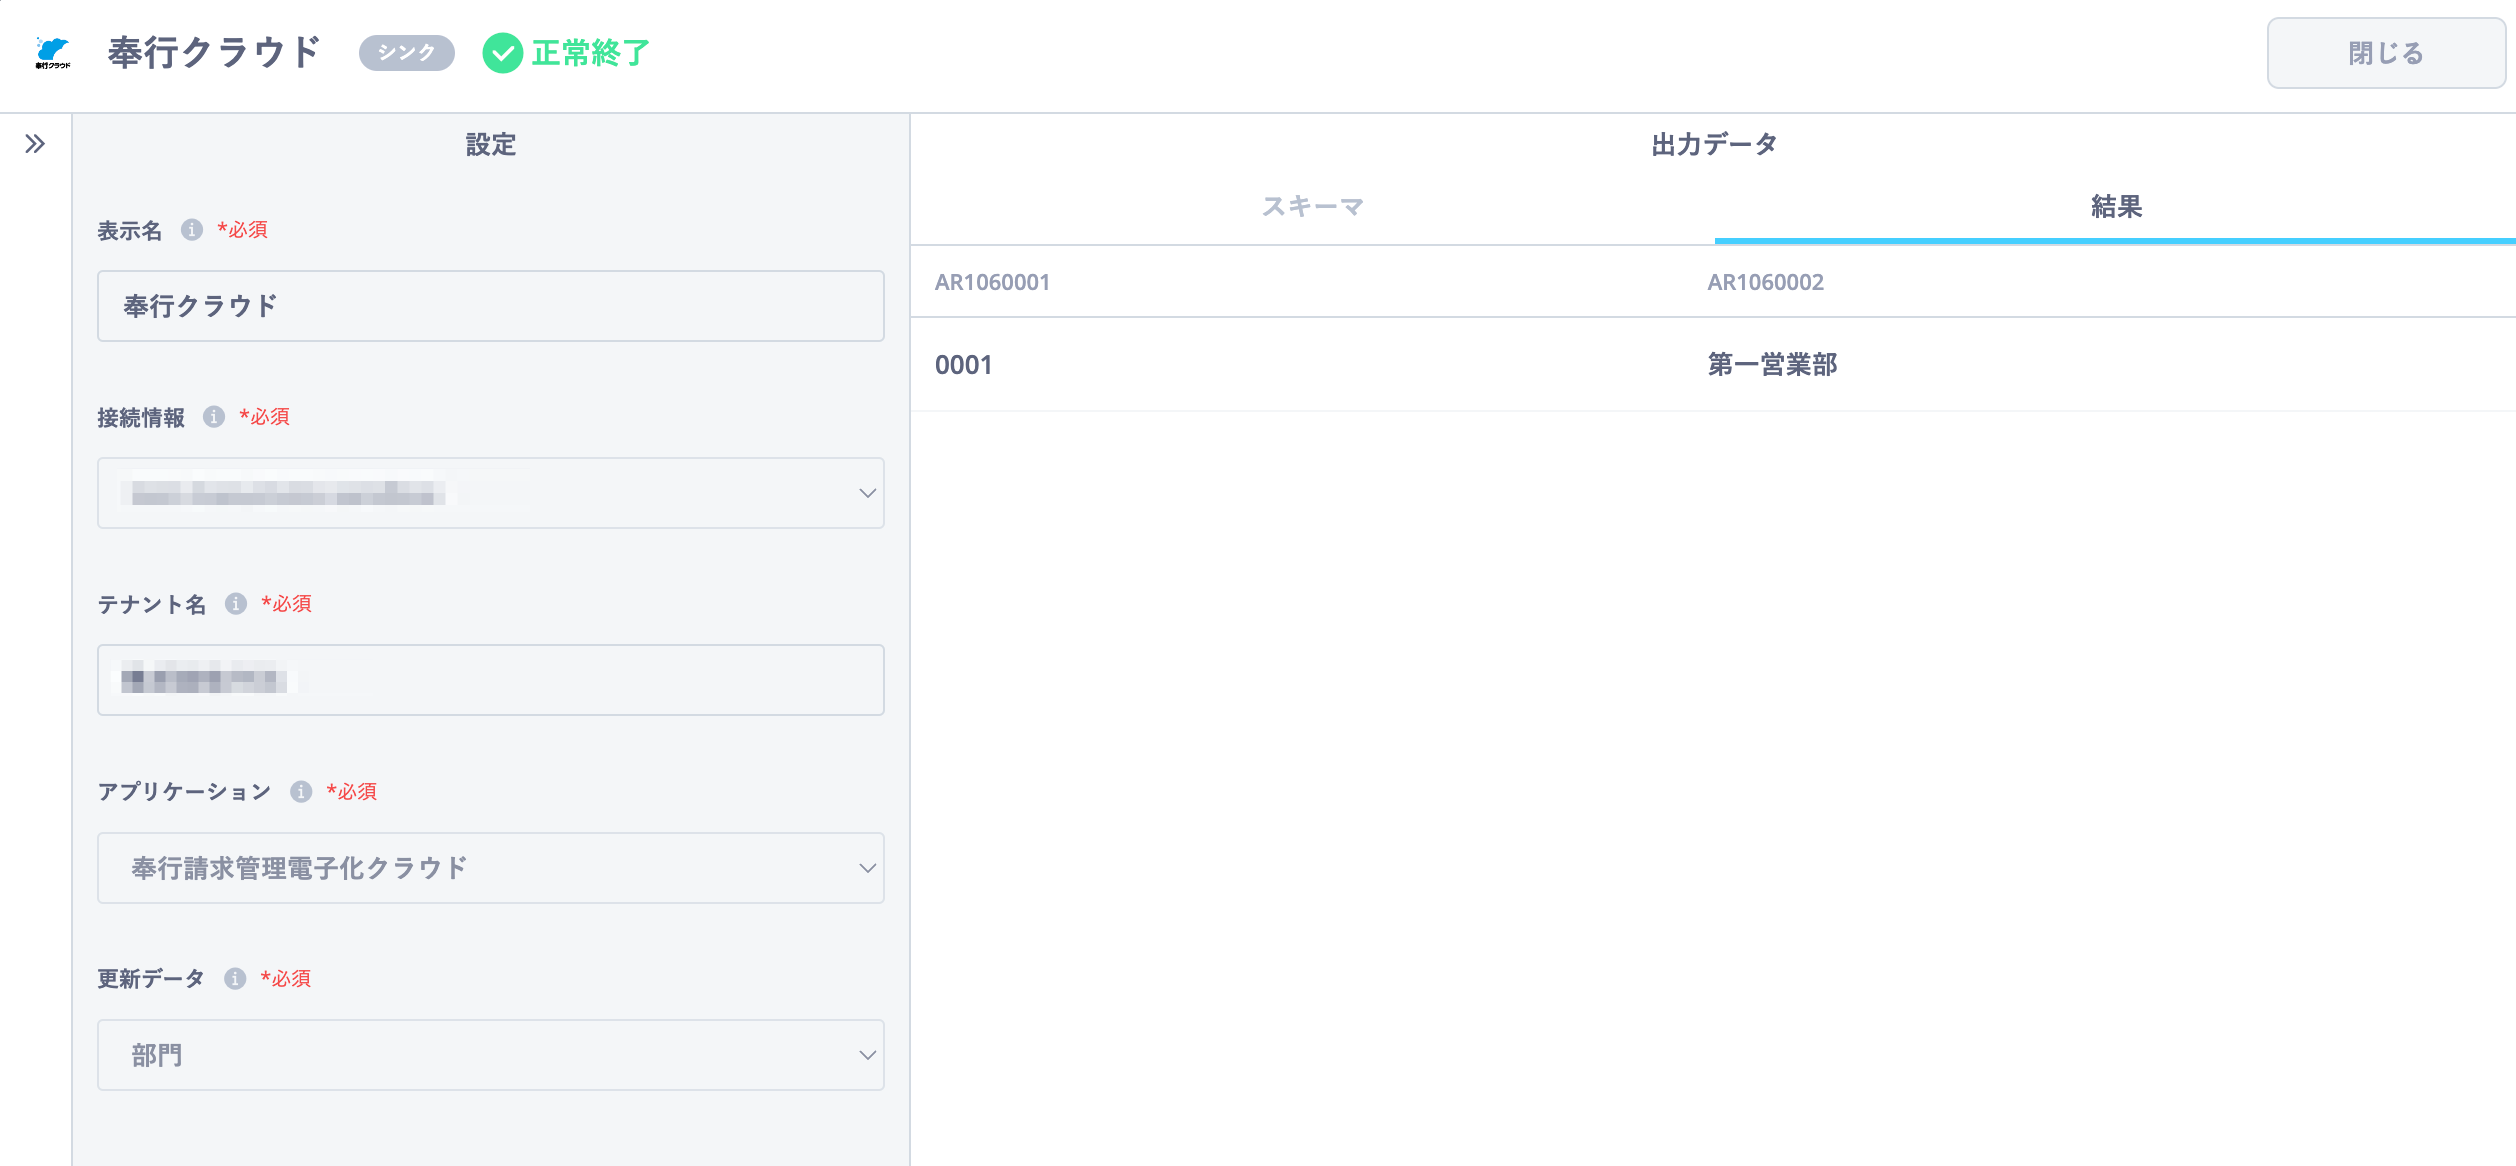This screenshot has height=1166, width=2516.
Task: Open the 接続情報 dropdown
Action: click(491, 493)
